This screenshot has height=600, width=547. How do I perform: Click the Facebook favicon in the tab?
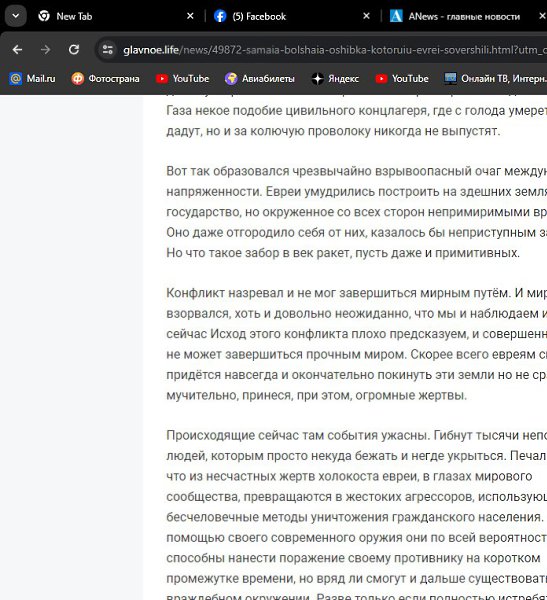(220, 16)
